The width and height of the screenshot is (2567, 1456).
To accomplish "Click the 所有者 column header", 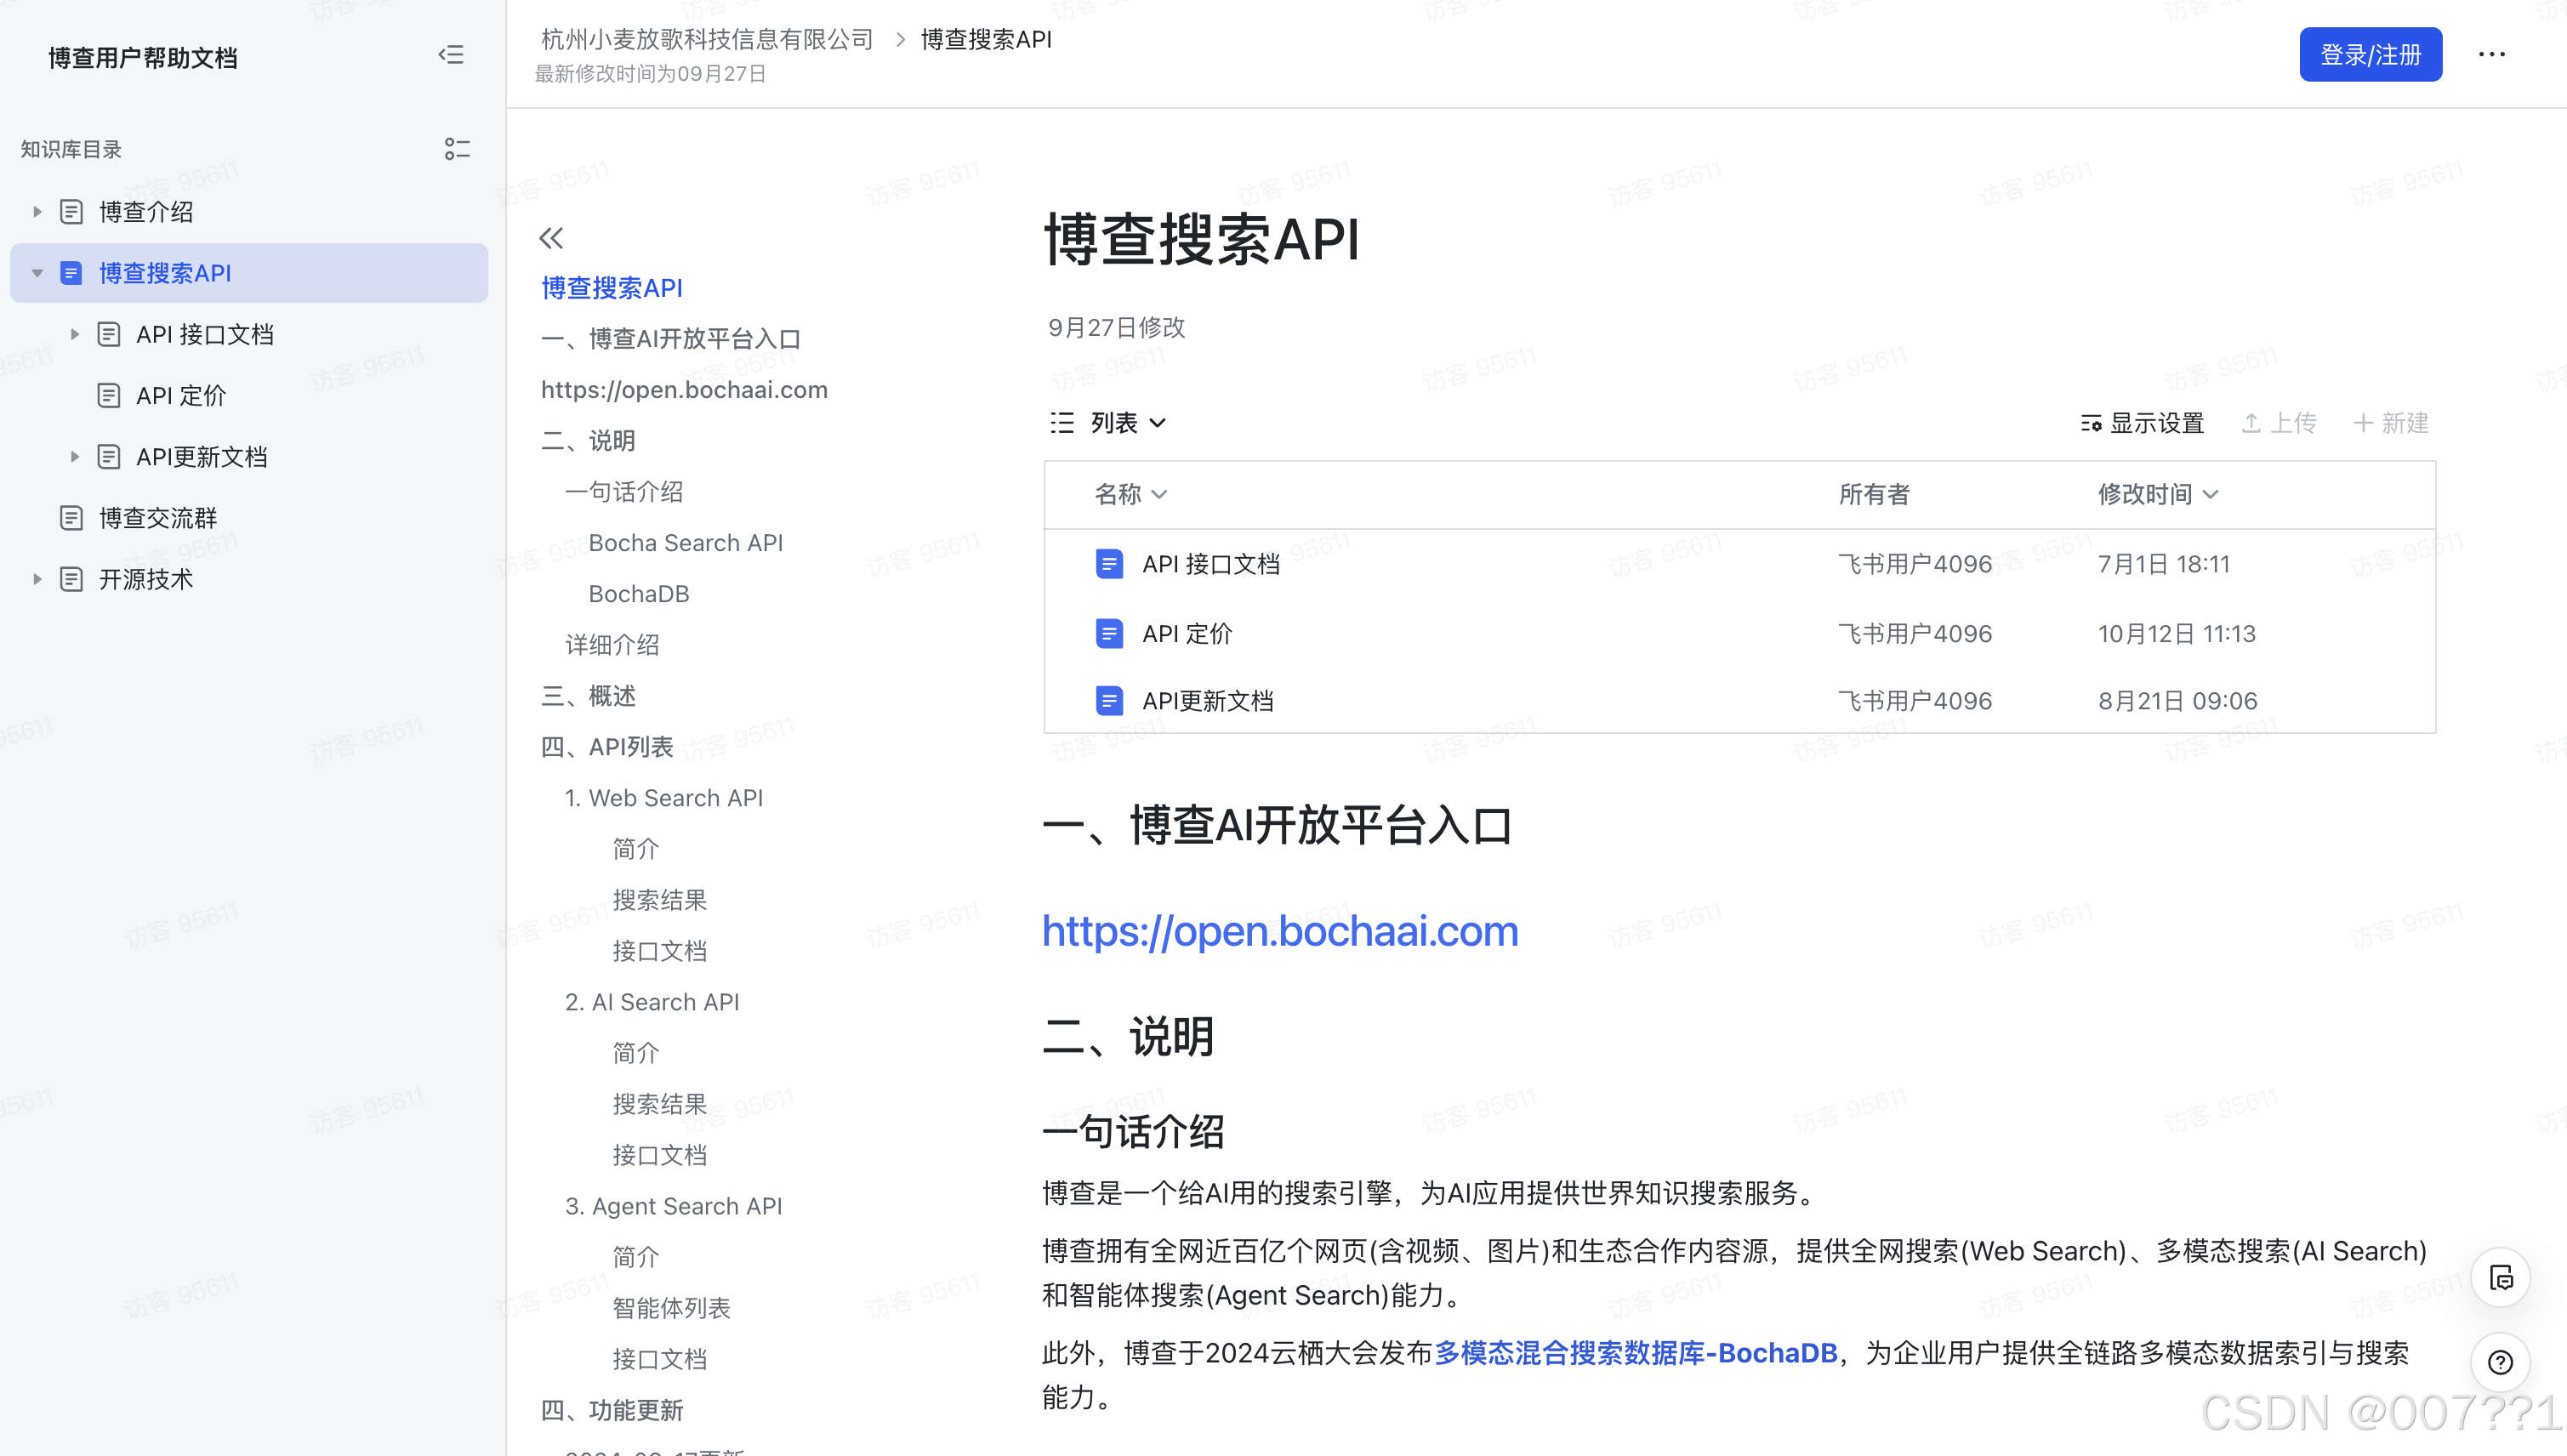I will 1874,494.
